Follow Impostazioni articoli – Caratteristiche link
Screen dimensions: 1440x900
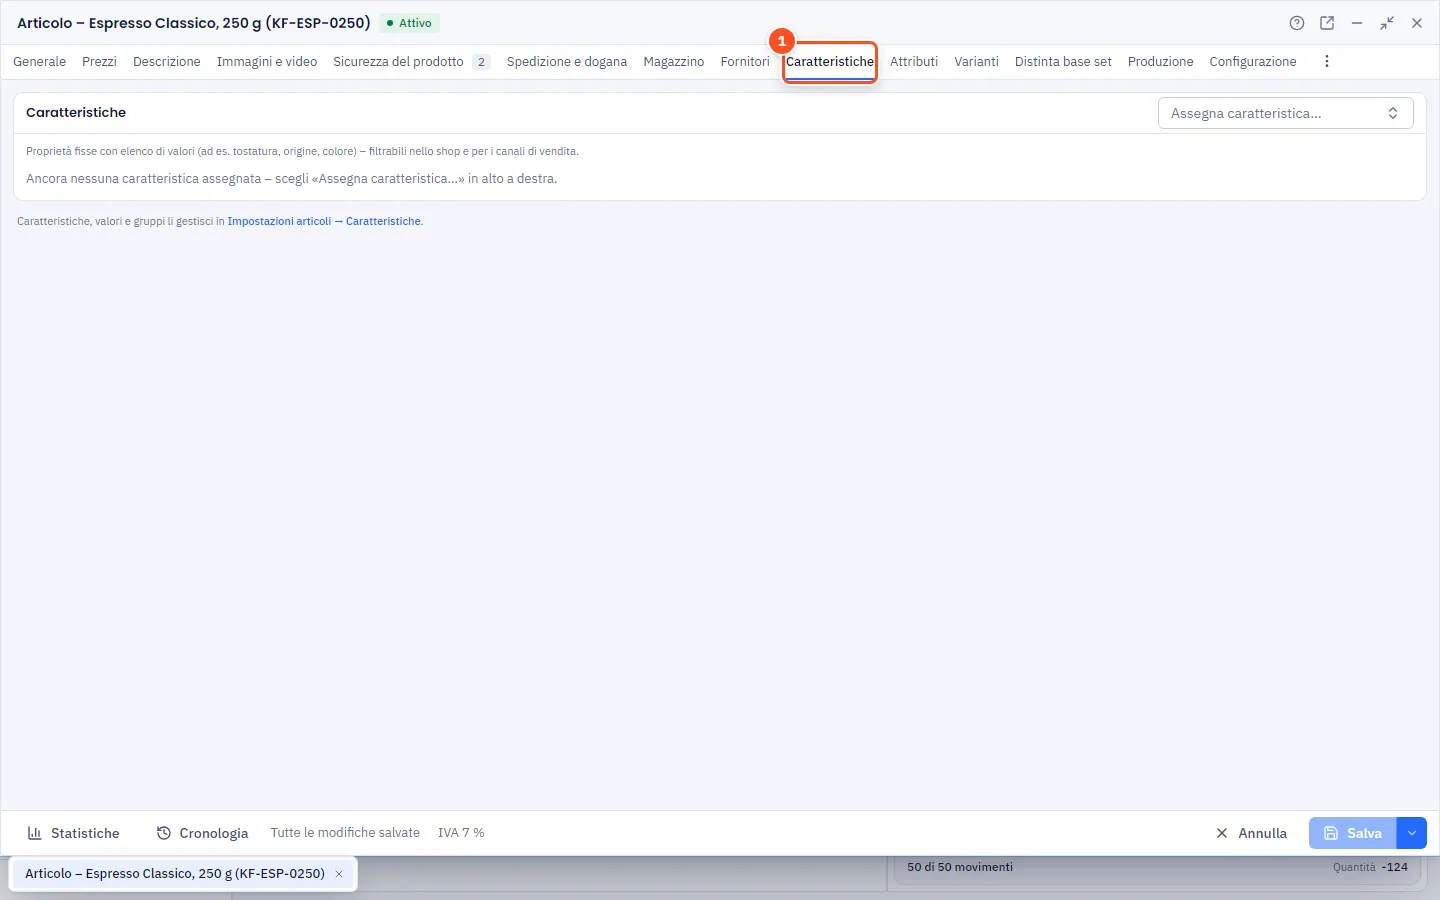coord(325,221)
